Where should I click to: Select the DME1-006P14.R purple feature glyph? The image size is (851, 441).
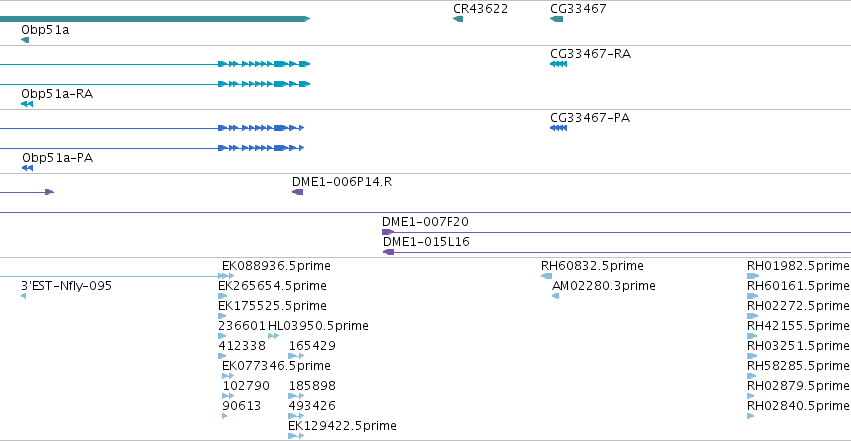297,192
